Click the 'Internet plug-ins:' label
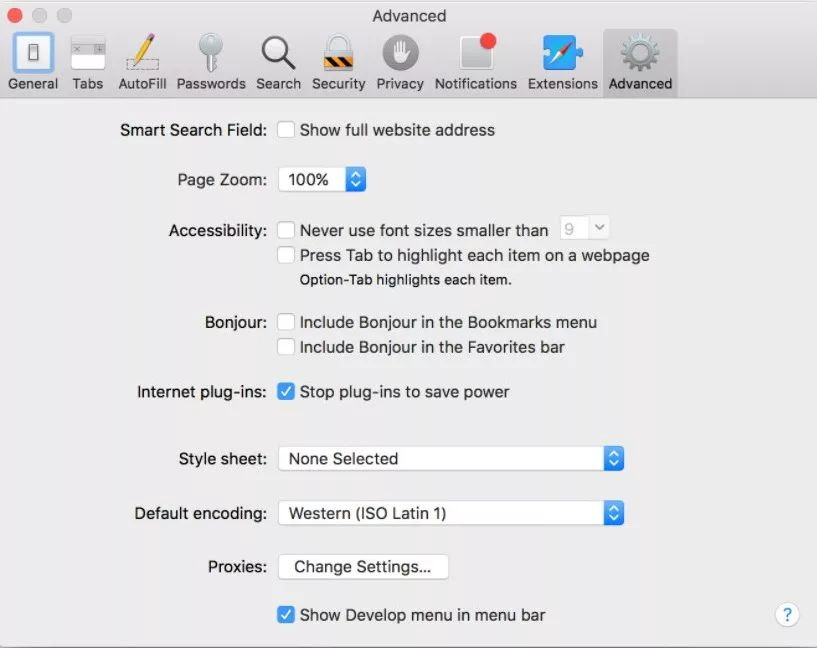 click(x=202, y=392)
